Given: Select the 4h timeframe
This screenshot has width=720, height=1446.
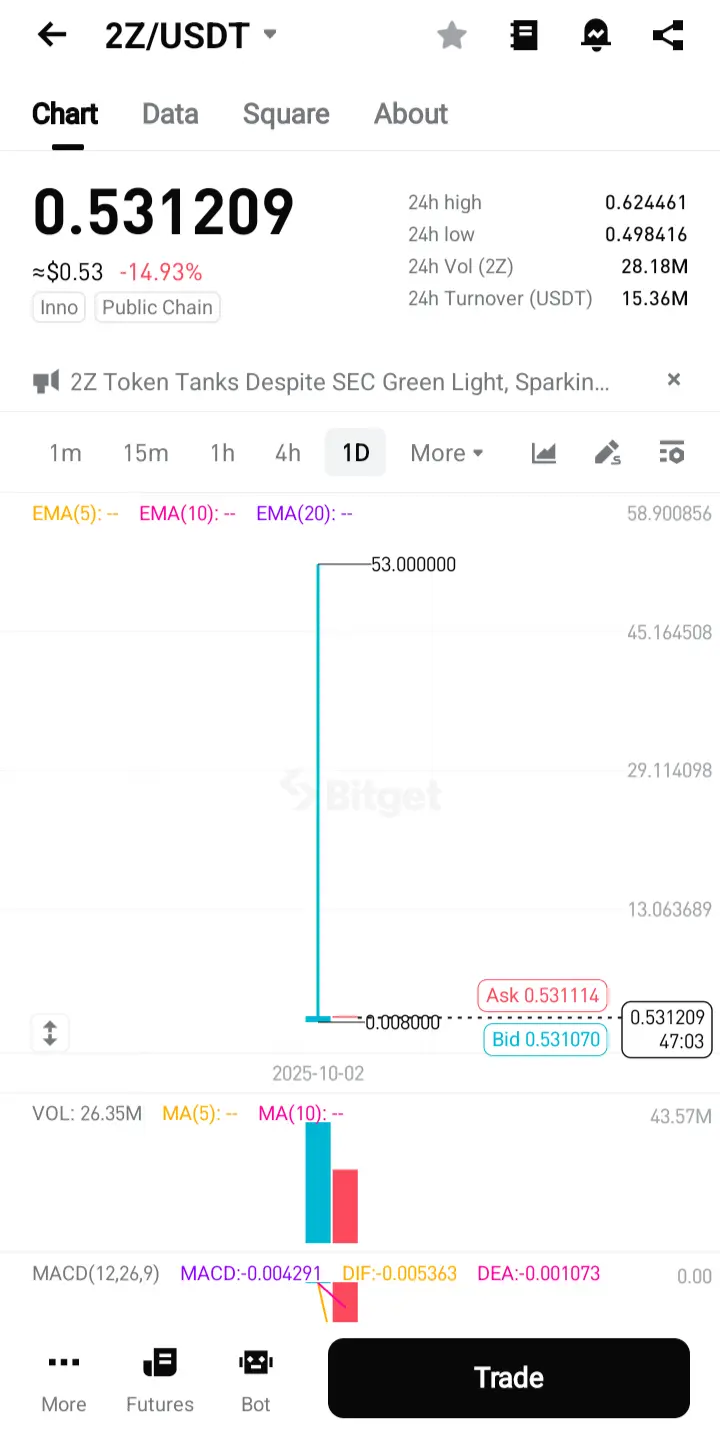Looking at the screenshot, I should (x=288, y=453).
